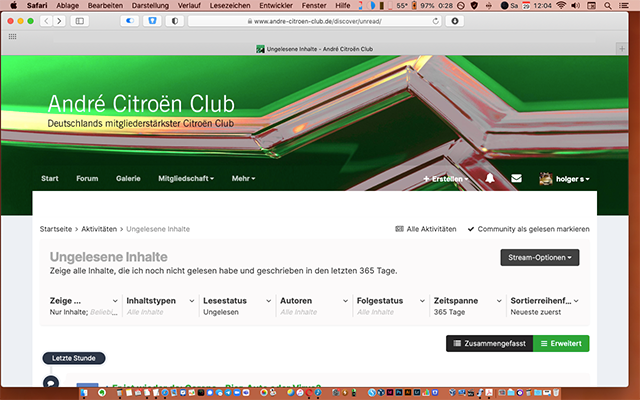Open the Fenster menu
The height and width of the screenshot is (400, 640).
314,5
